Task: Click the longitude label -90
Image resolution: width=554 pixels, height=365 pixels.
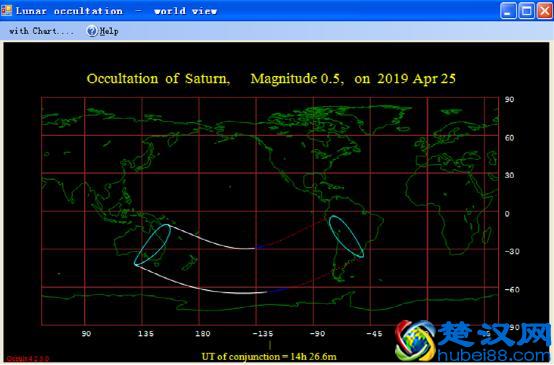Action: tap(317, 334)
